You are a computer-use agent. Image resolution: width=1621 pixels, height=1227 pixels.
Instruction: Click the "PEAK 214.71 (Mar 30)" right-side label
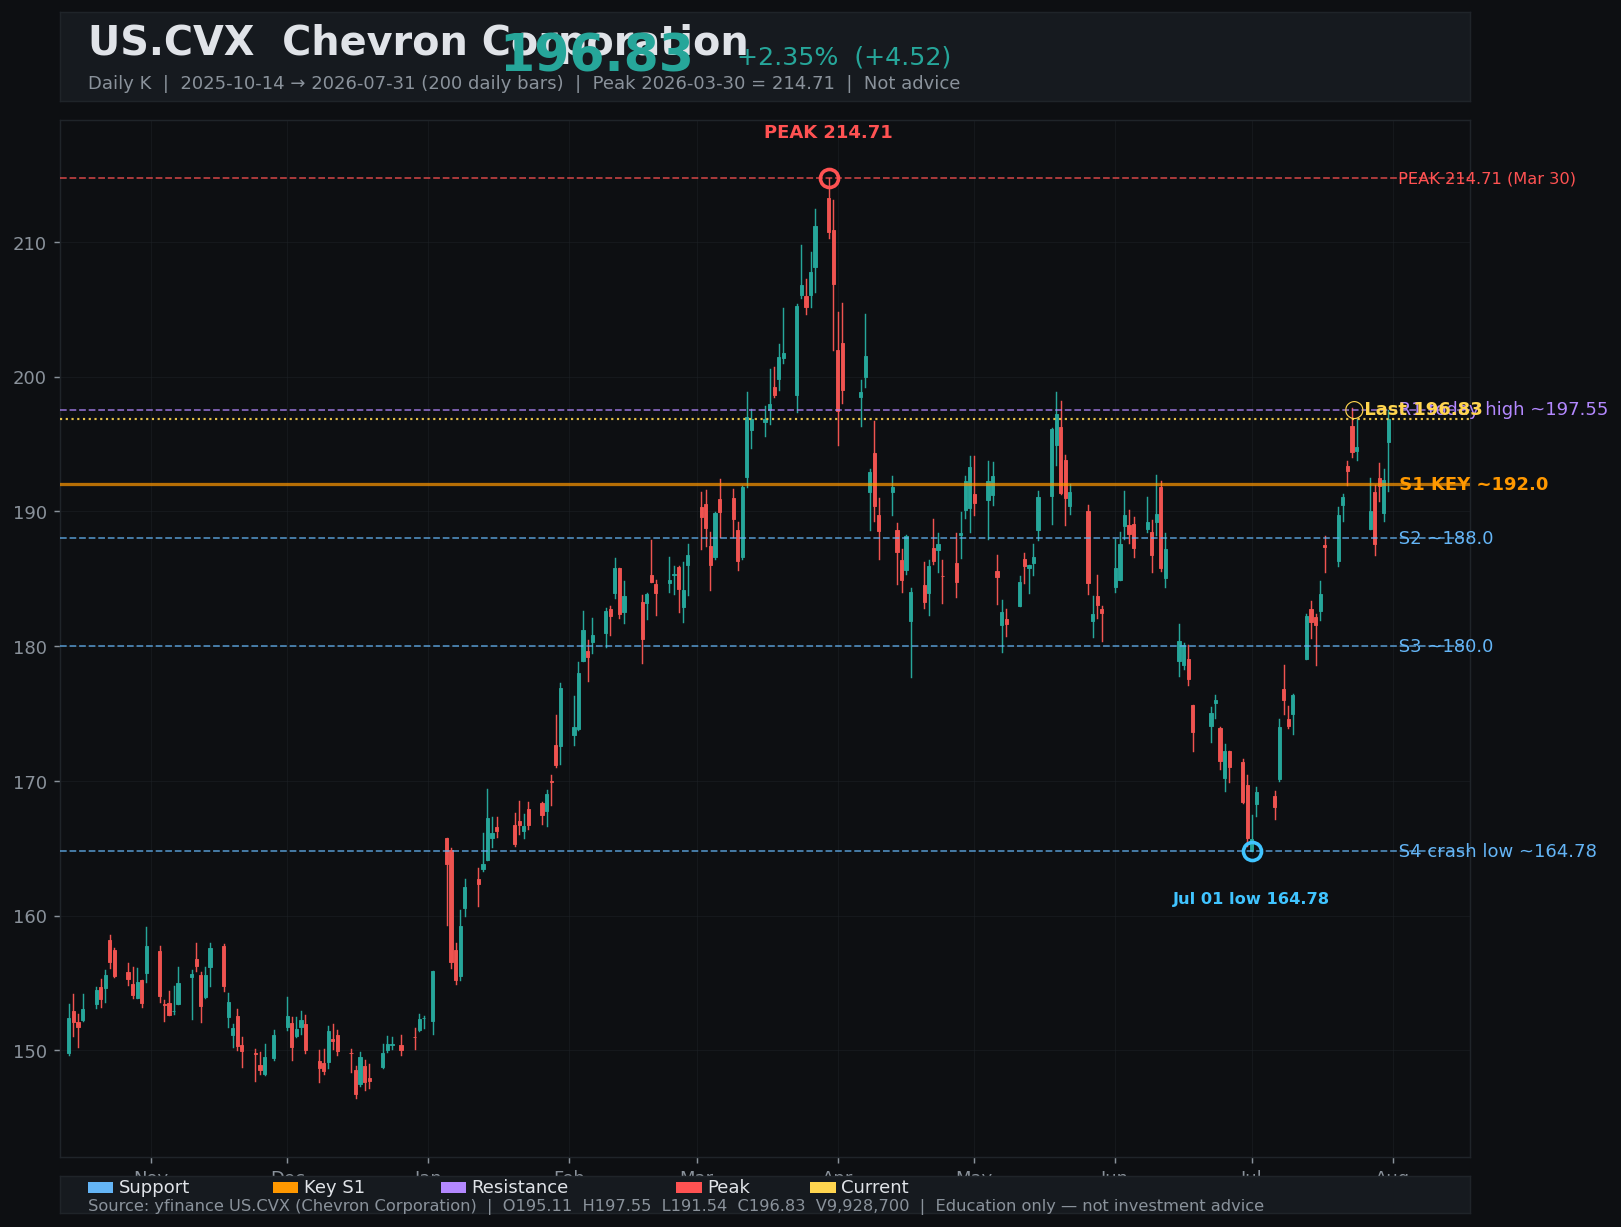[x=1486, y=179]
